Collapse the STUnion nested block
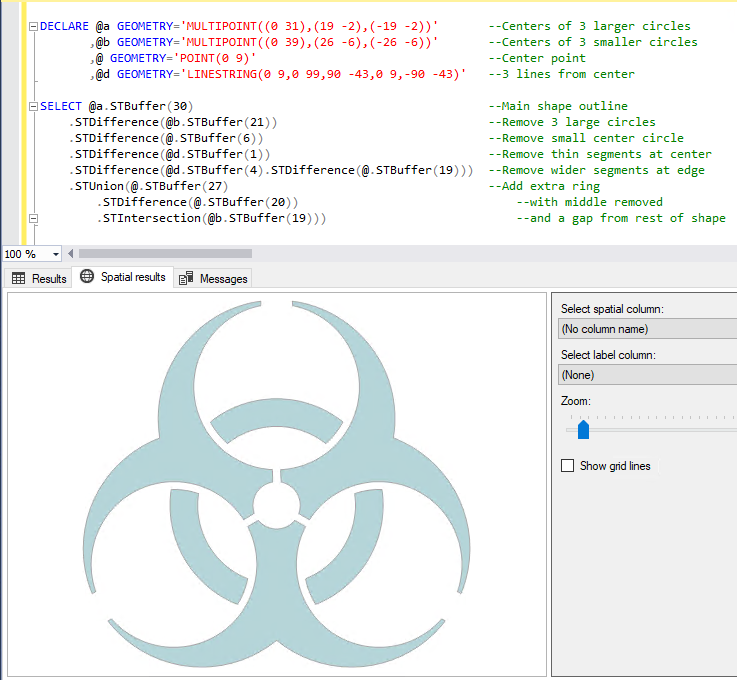Viewport: 737px width, 680px height. point(33,219)
